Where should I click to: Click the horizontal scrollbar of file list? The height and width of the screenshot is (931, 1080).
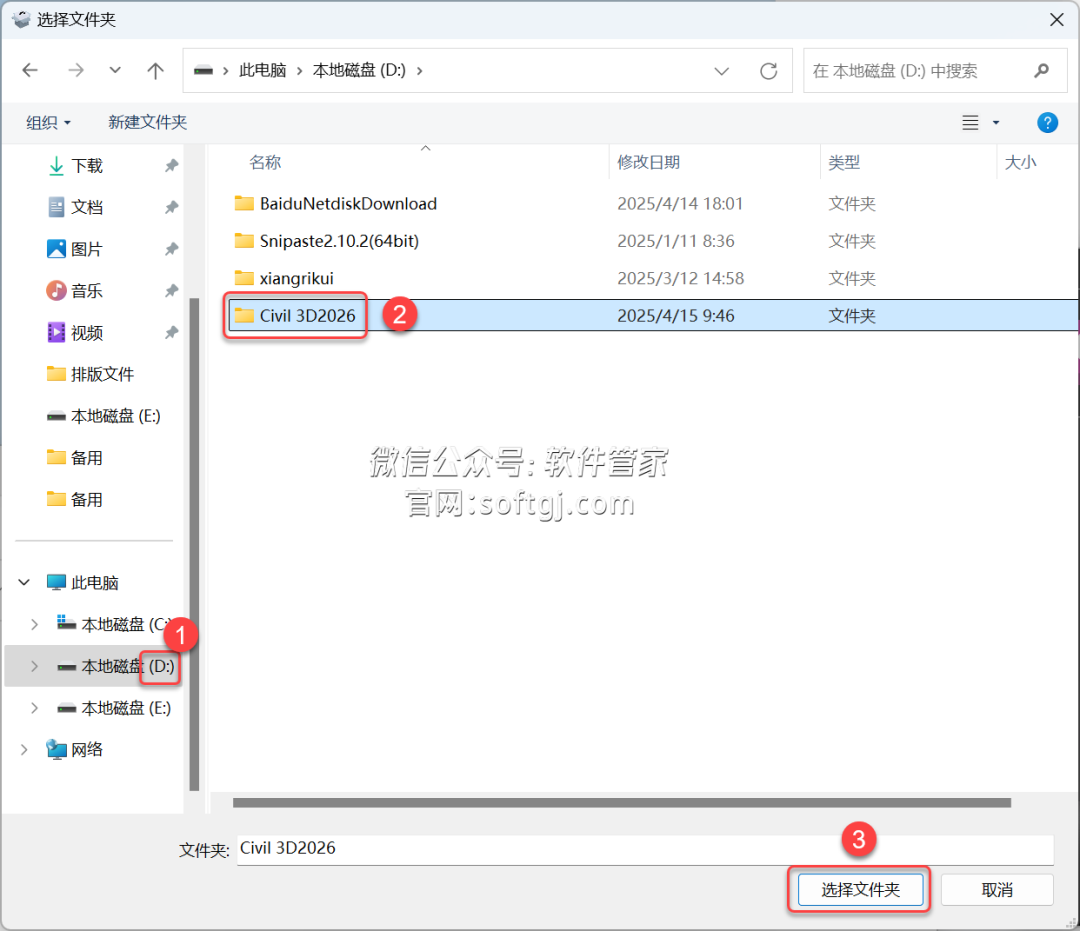[621, 803]
